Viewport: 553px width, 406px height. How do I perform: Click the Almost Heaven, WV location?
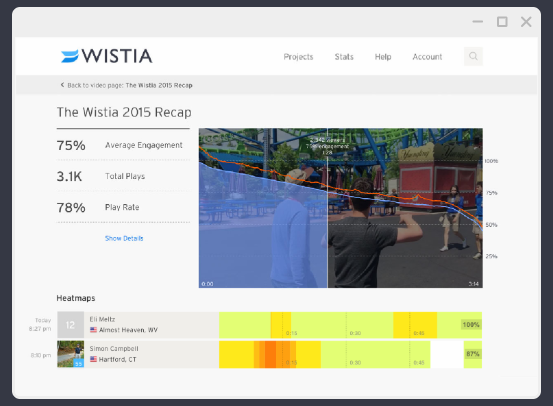click(128, 330)
